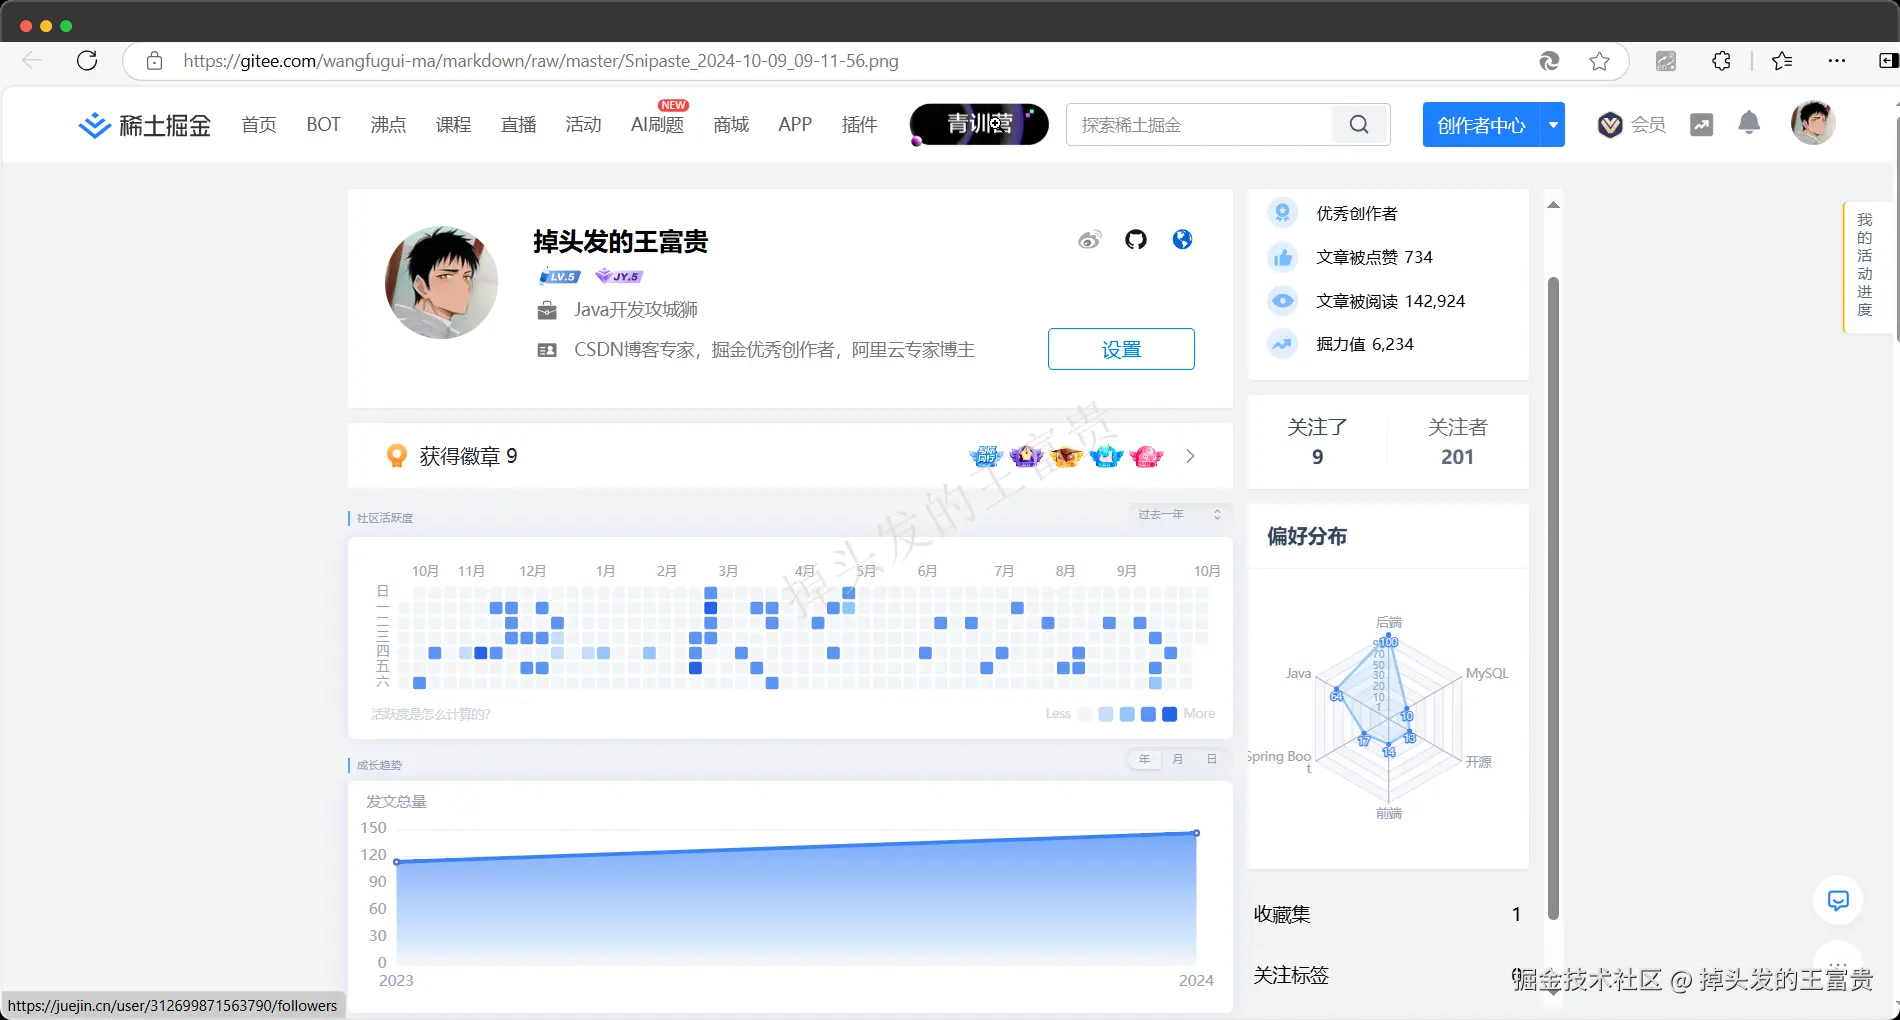Open 插件 in the navigation

point(859,125)
